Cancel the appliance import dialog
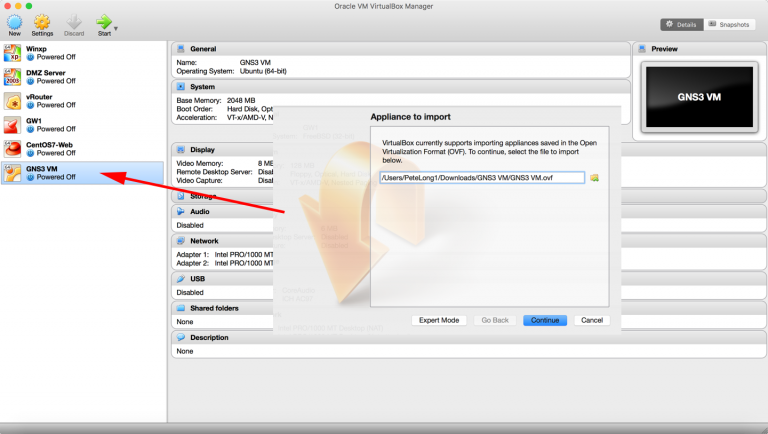768x434 pixels. tap(592, 320)
